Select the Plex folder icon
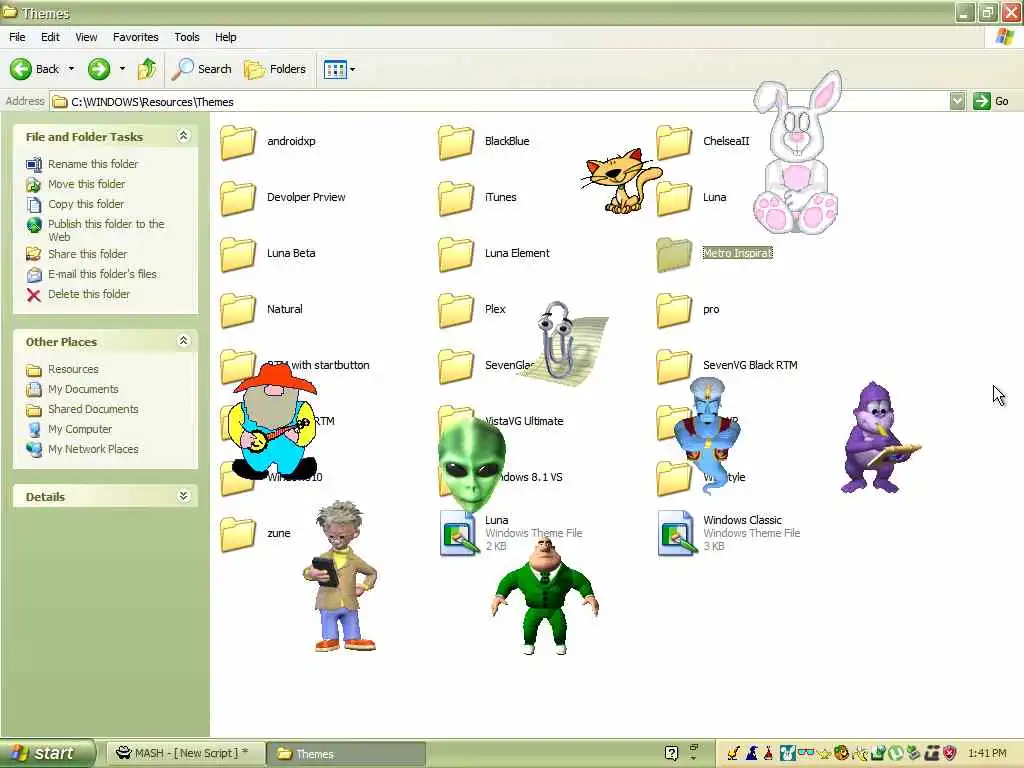Viewport: 1024px width, 768px height. point(456,310)
